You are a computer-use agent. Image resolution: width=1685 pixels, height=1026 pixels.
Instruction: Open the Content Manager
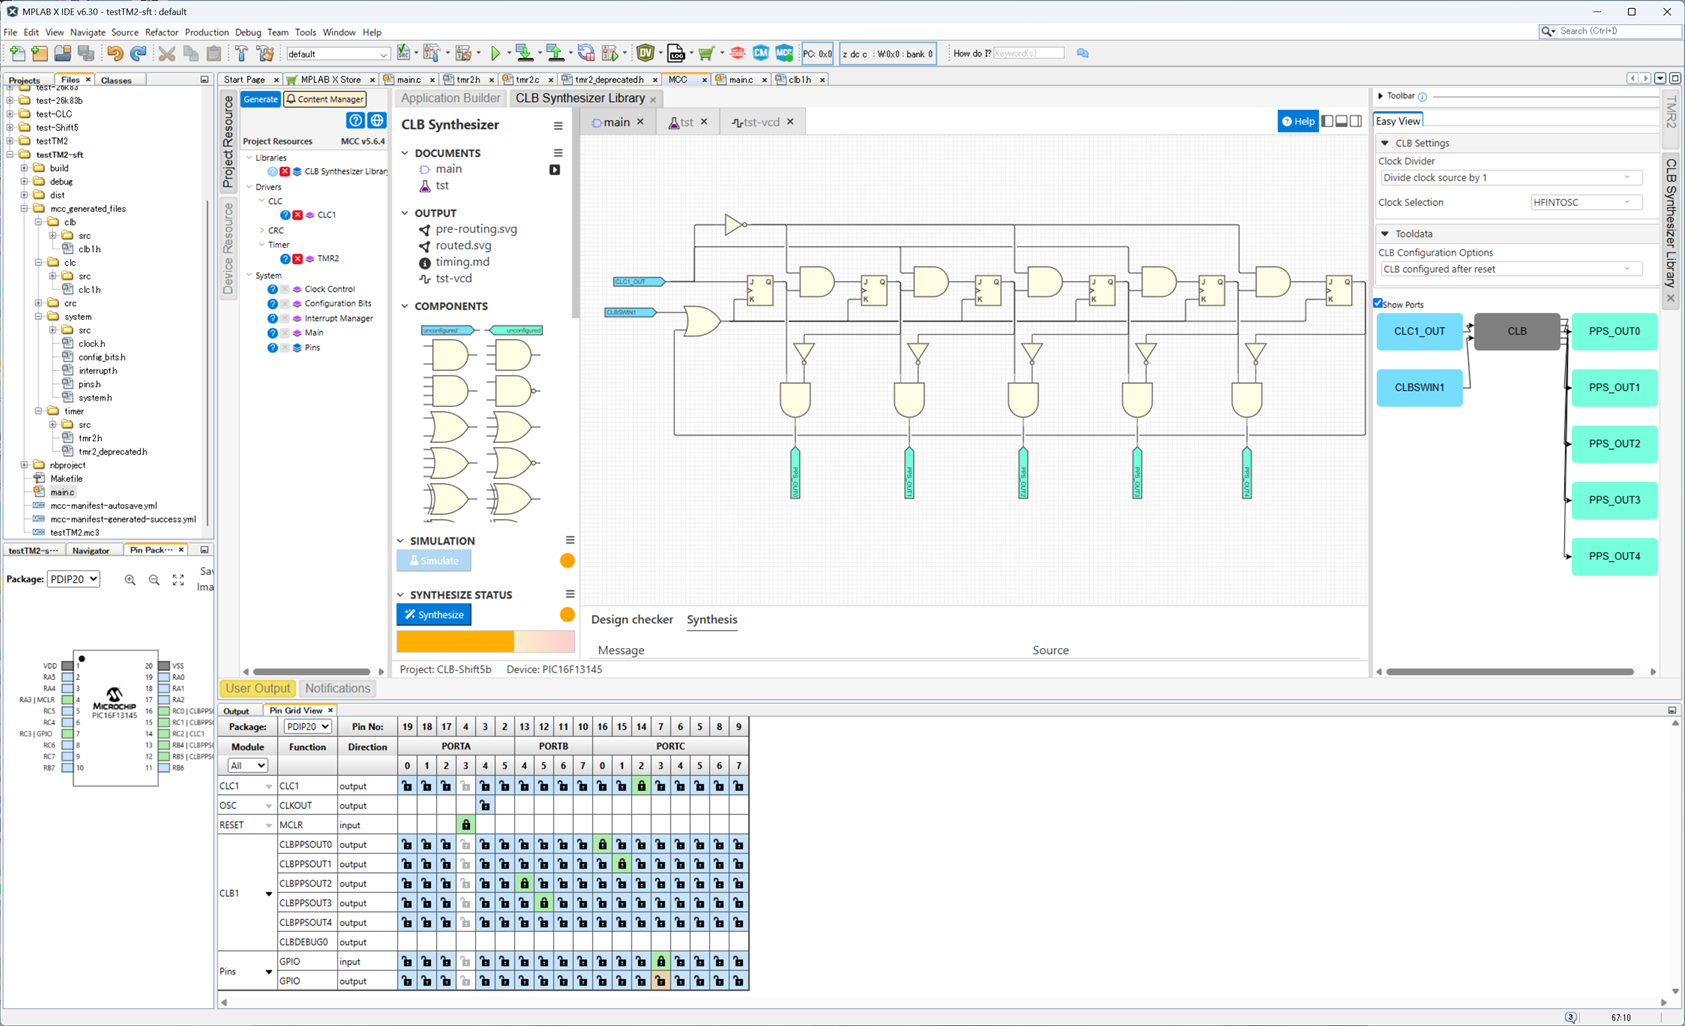(325, 99)
